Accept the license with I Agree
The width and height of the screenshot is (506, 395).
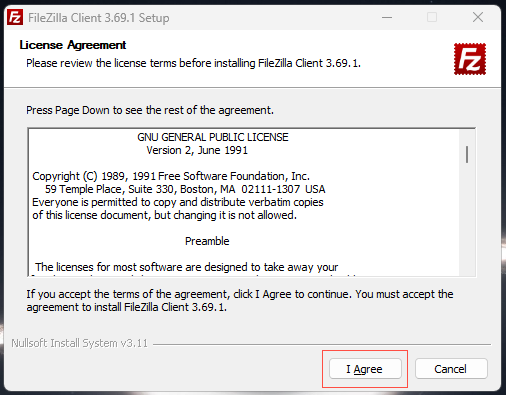click(x=365, y=369)
